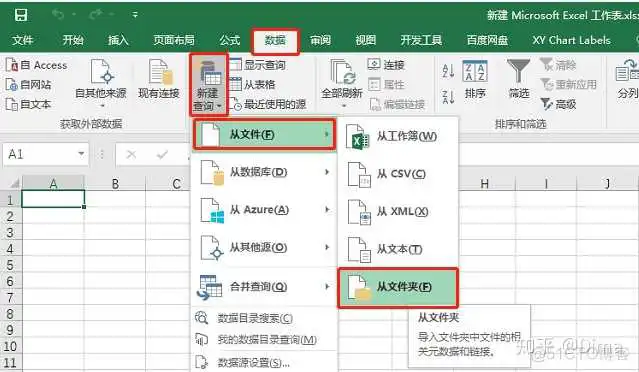Click 连接 in the connections group

[386, 65]
